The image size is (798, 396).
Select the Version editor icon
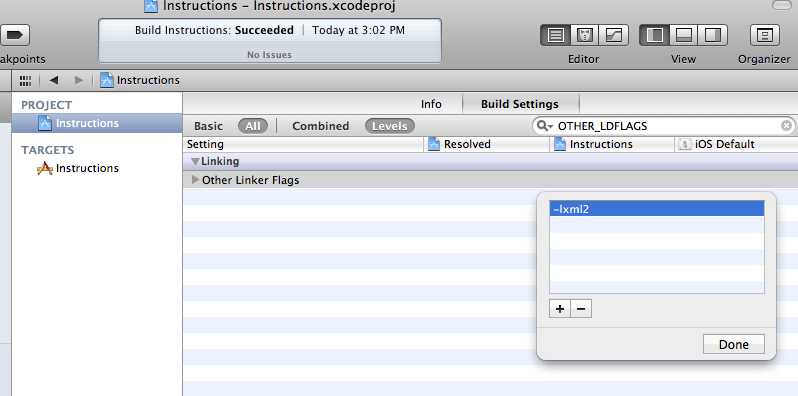tap(614, 35)
